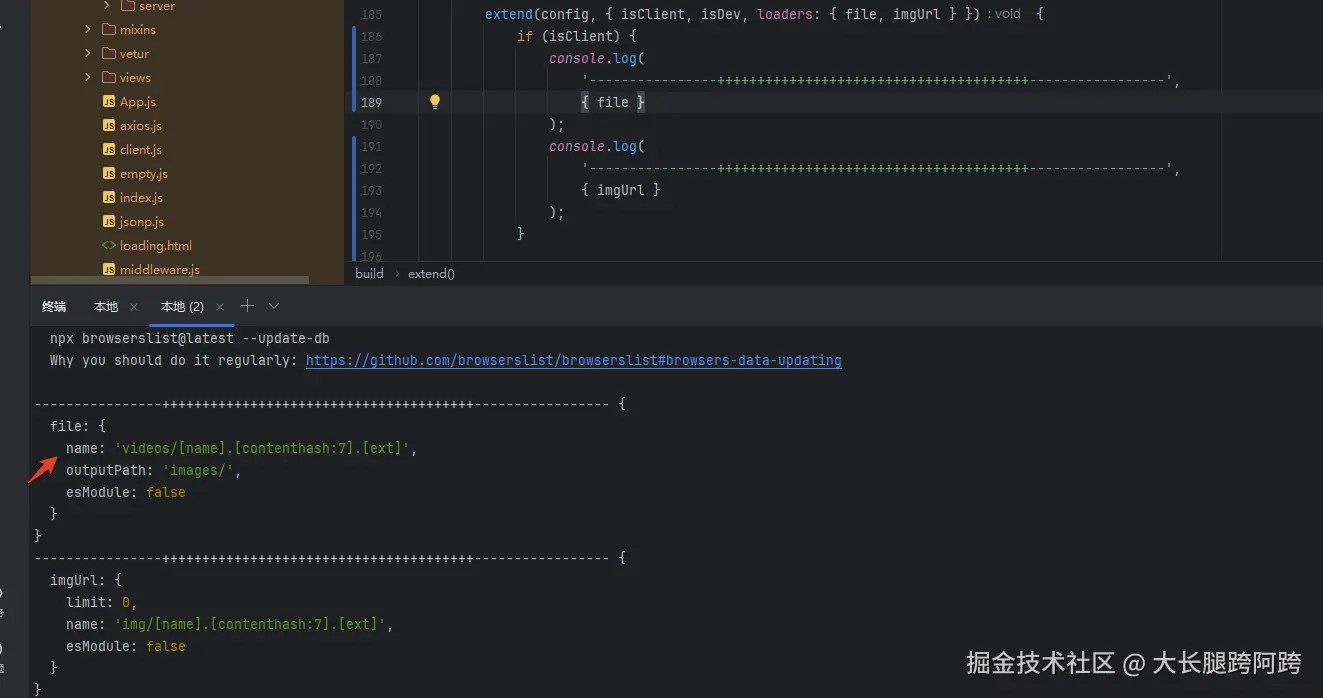Click the JS file icon beside jsonp.js

click(x=109, y=222)
